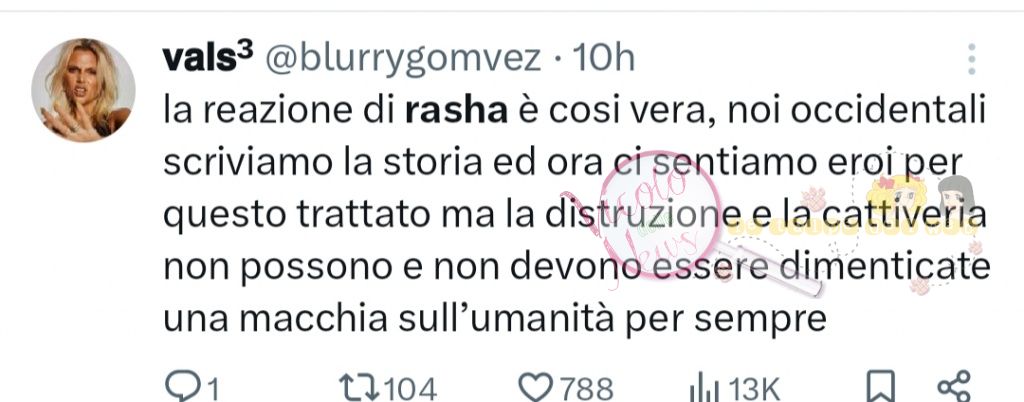Click the like count 788

(x=586, y=390)
